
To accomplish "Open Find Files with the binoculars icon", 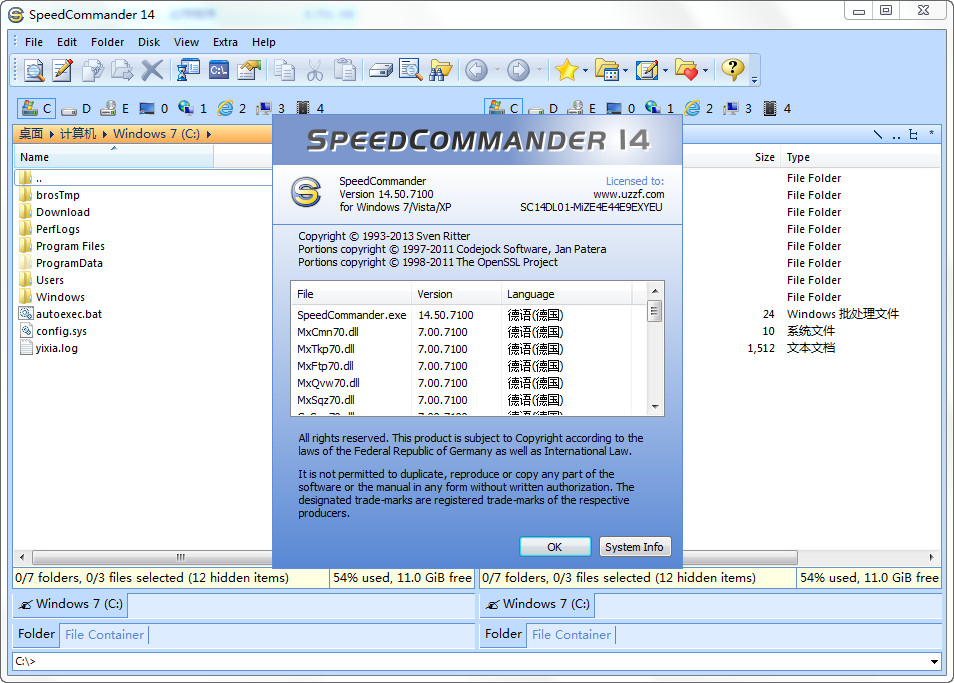I will point(439,70).
